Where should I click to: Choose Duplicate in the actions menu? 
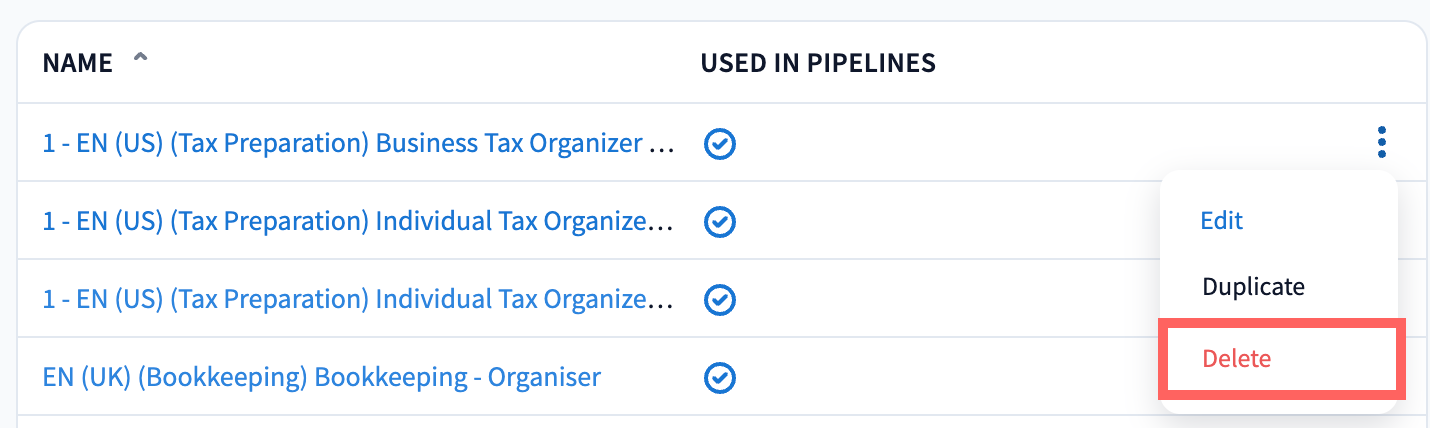[1253, 287]
